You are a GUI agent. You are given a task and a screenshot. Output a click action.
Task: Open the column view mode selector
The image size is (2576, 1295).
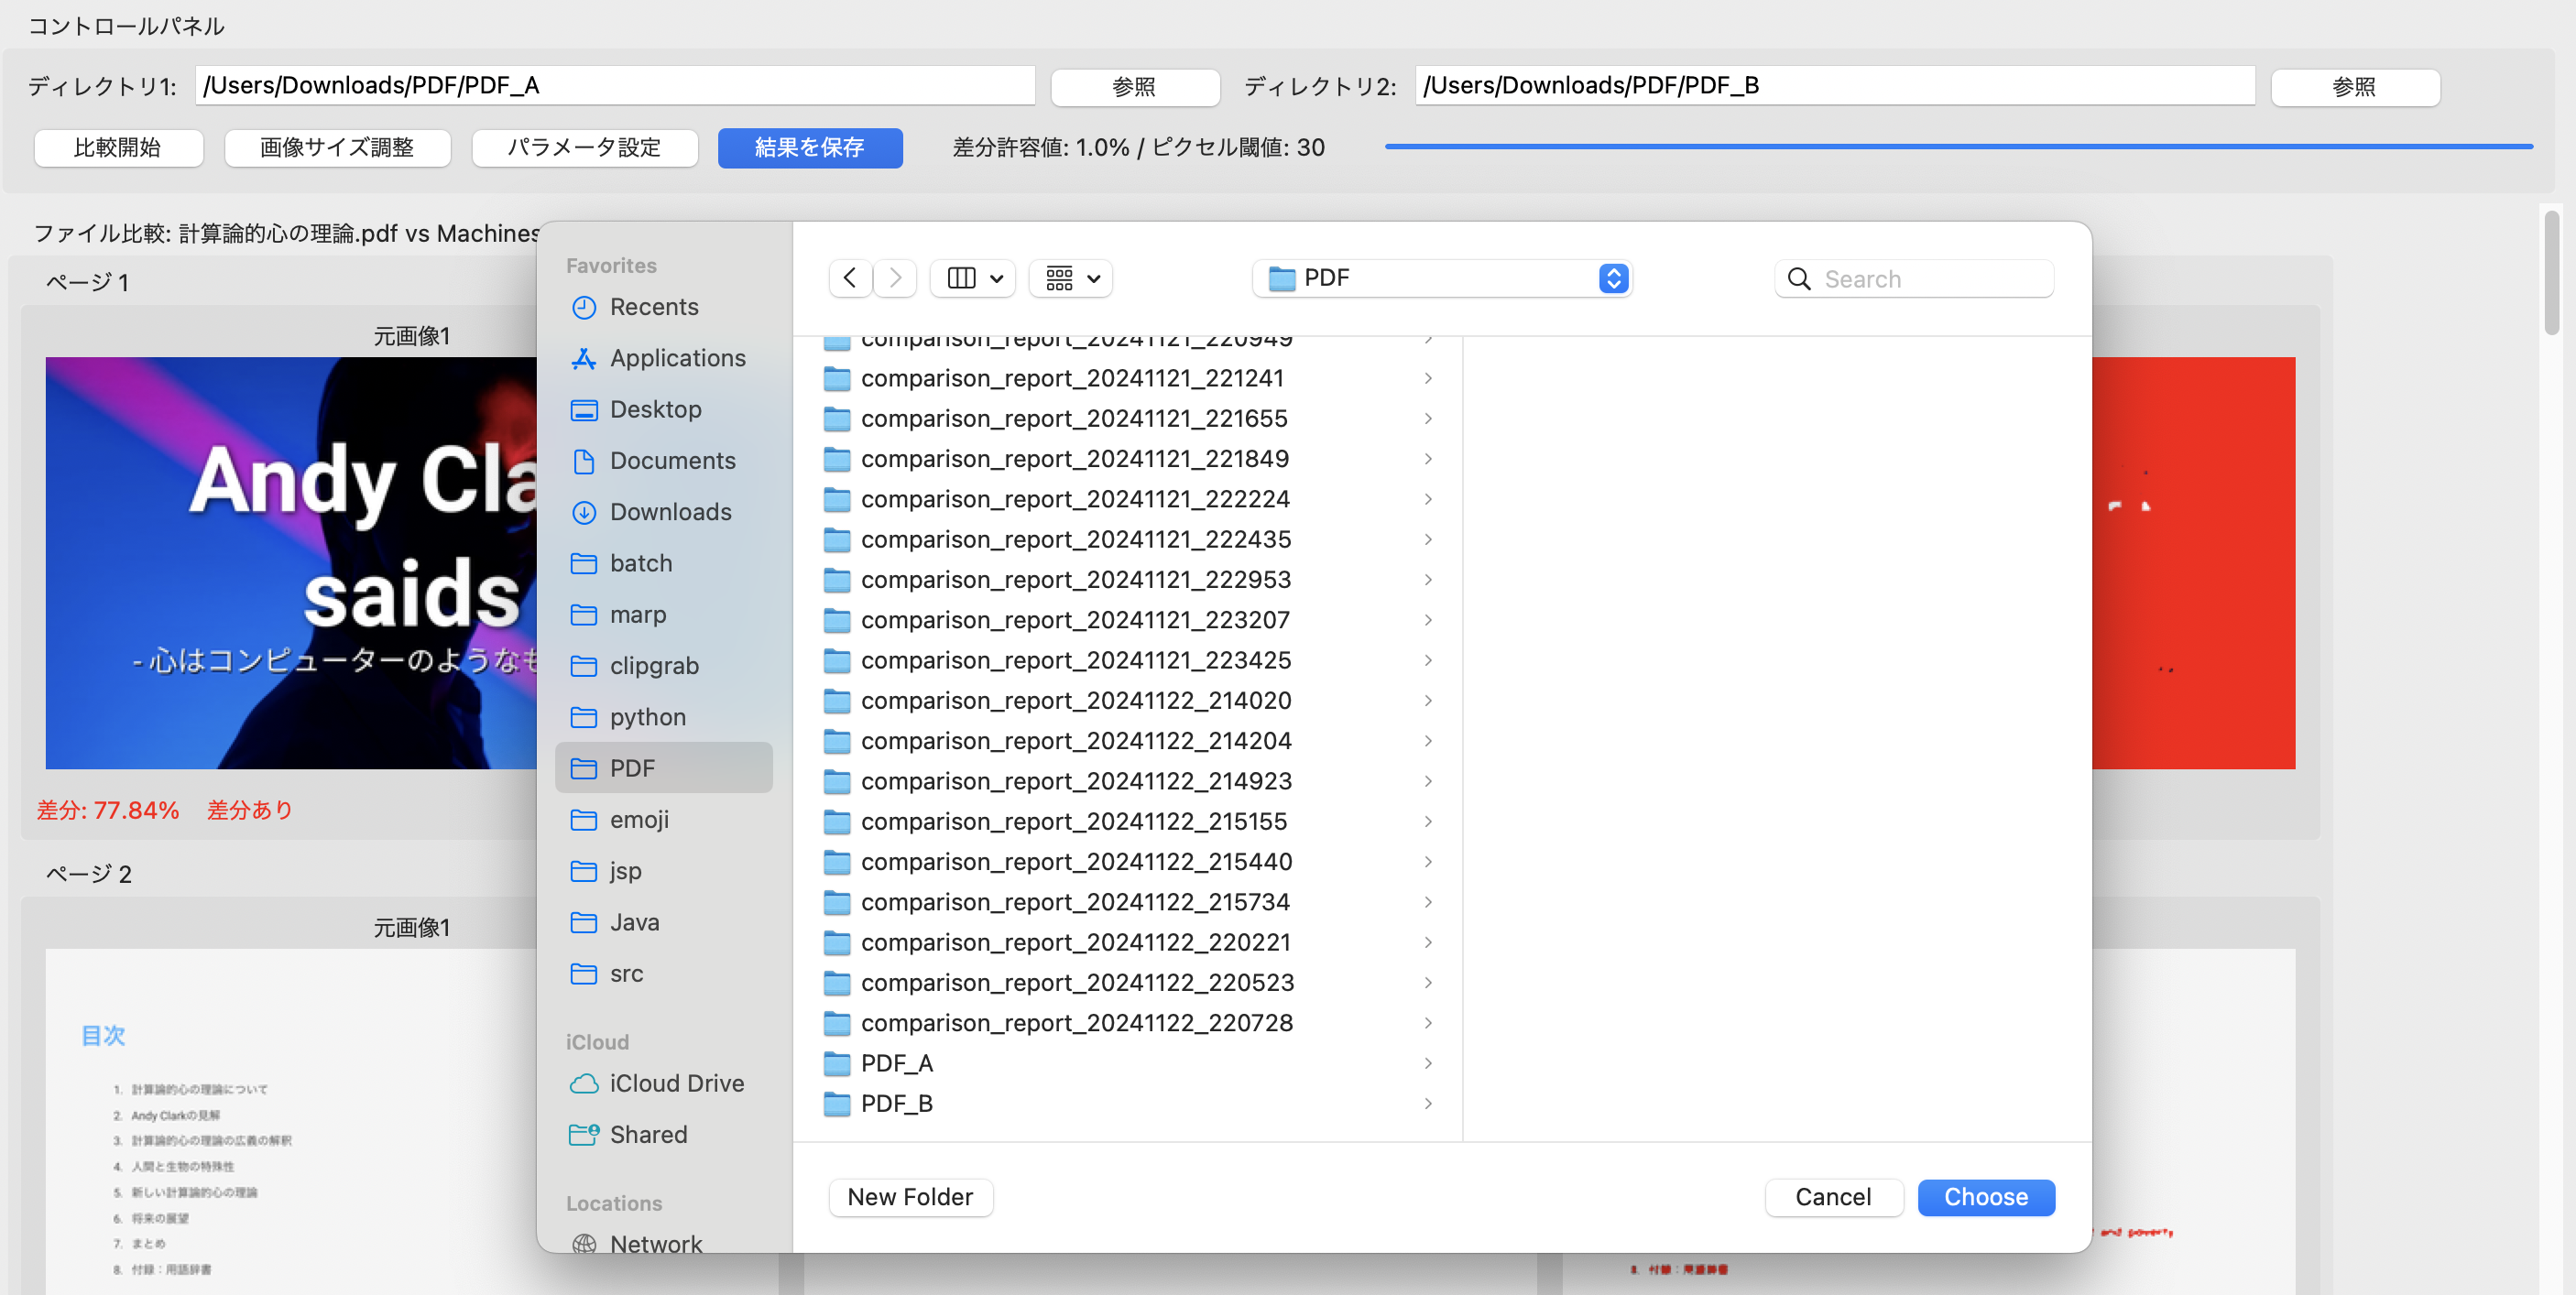[973, 278]
